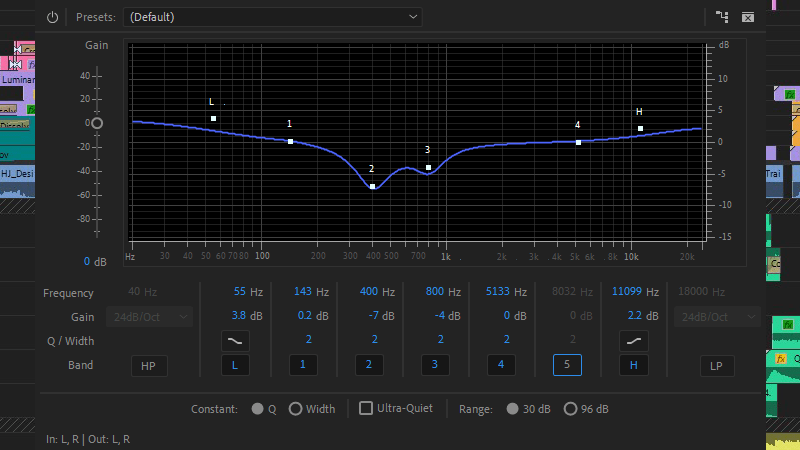Image resolution: width=800 pixels, height=450 pixels.
Task: Click the 400 Hz frequency value
Action: pyautogui.click(x=369, y=291)
